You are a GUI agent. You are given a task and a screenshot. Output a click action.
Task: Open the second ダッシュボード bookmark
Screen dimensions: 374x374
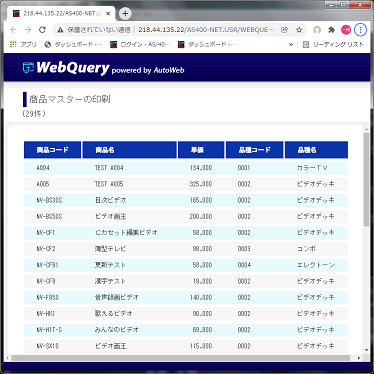(207, 44)
